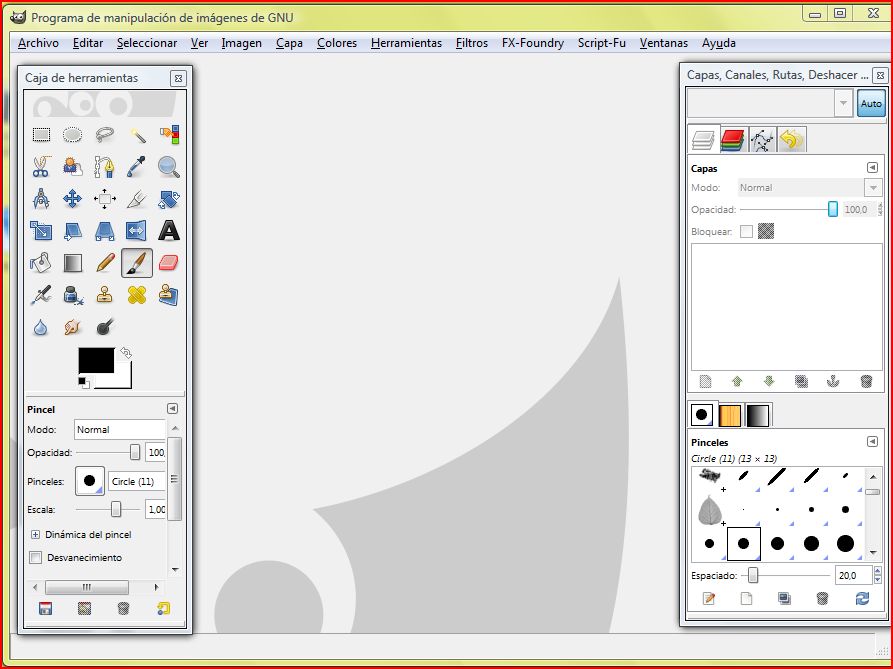Select the Text tool

(x=169, y=231)
